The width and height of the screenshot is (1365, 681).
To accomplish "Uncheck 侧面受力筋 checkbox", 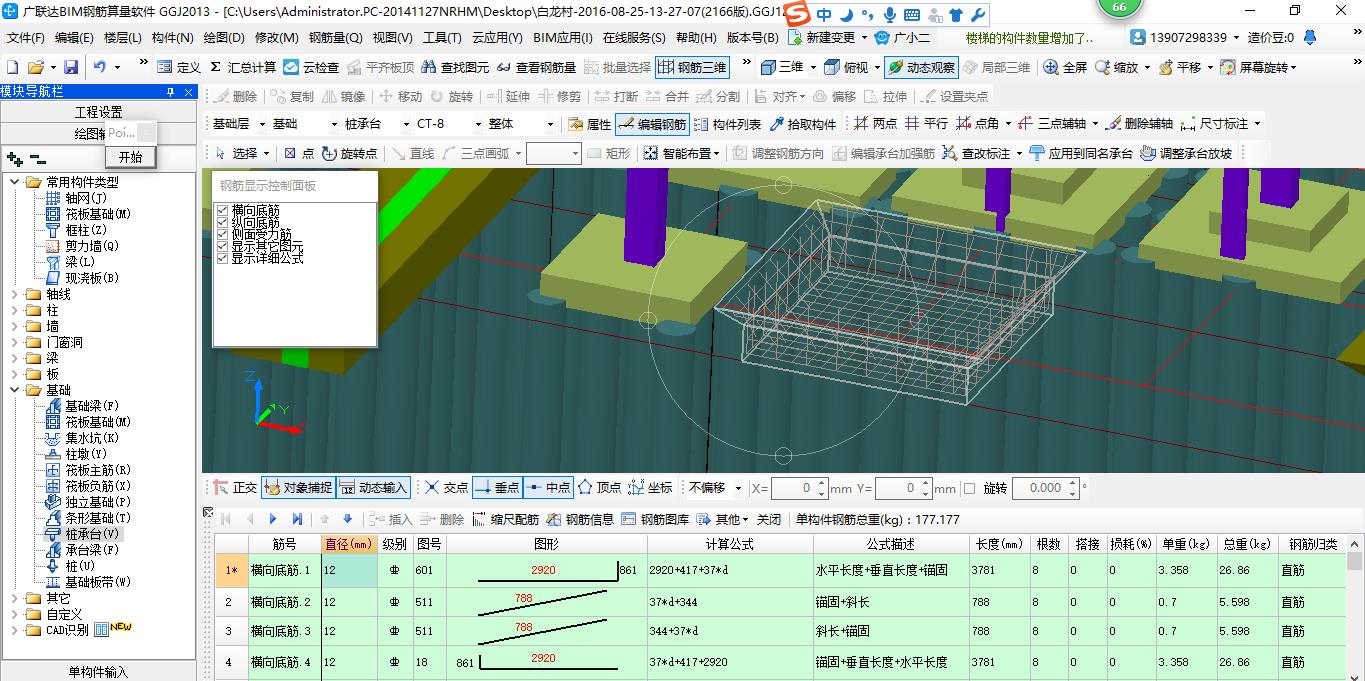I will click(x=223, y=234).
